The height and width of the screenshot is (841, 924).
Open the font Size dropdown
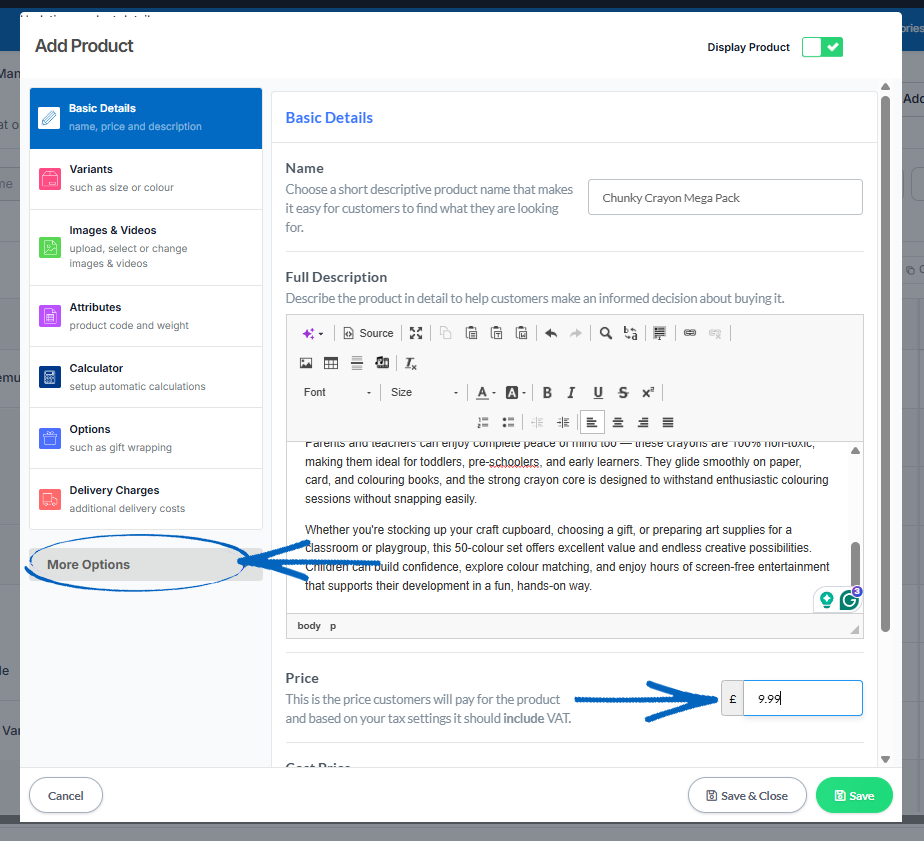(424, 393)
